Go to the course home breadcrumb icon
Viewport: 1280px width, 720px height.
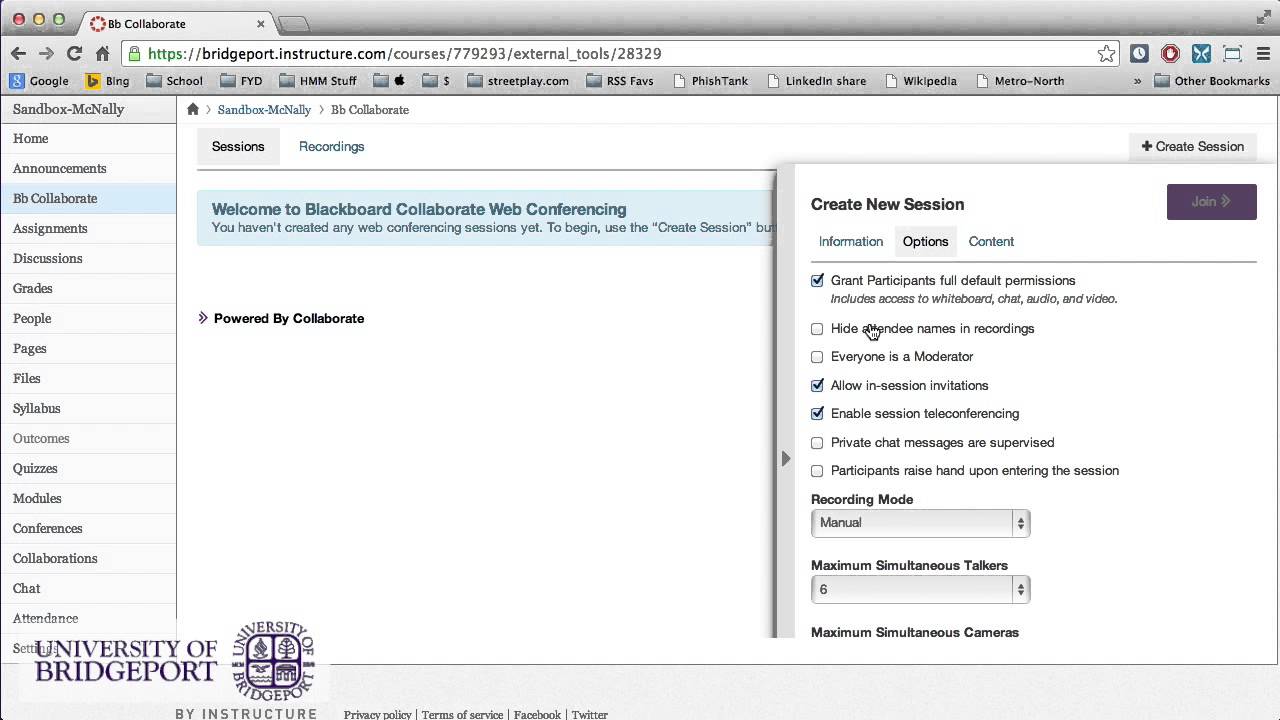point(193,109)
